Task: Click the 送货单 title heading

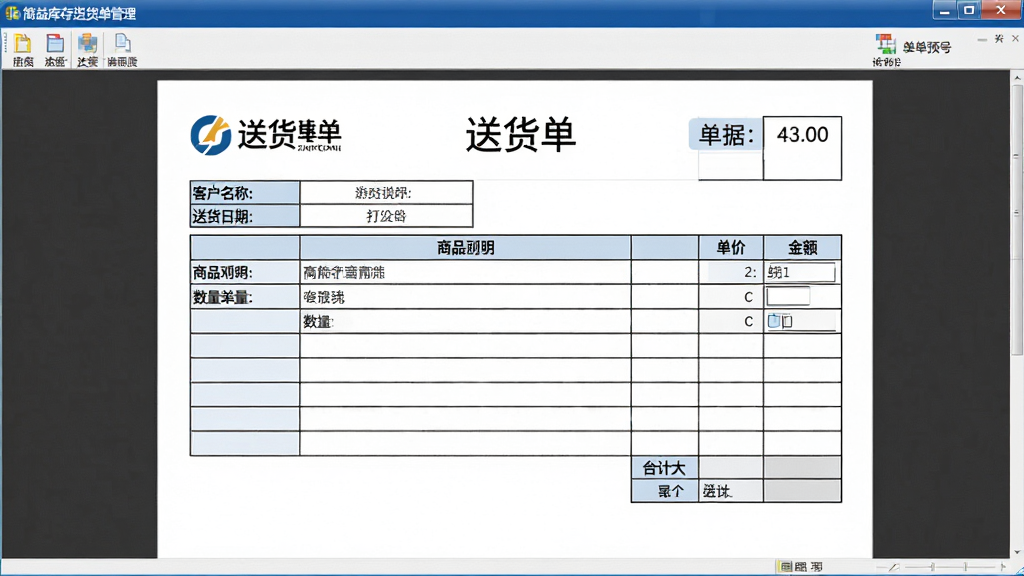Action: pos(520,135)
